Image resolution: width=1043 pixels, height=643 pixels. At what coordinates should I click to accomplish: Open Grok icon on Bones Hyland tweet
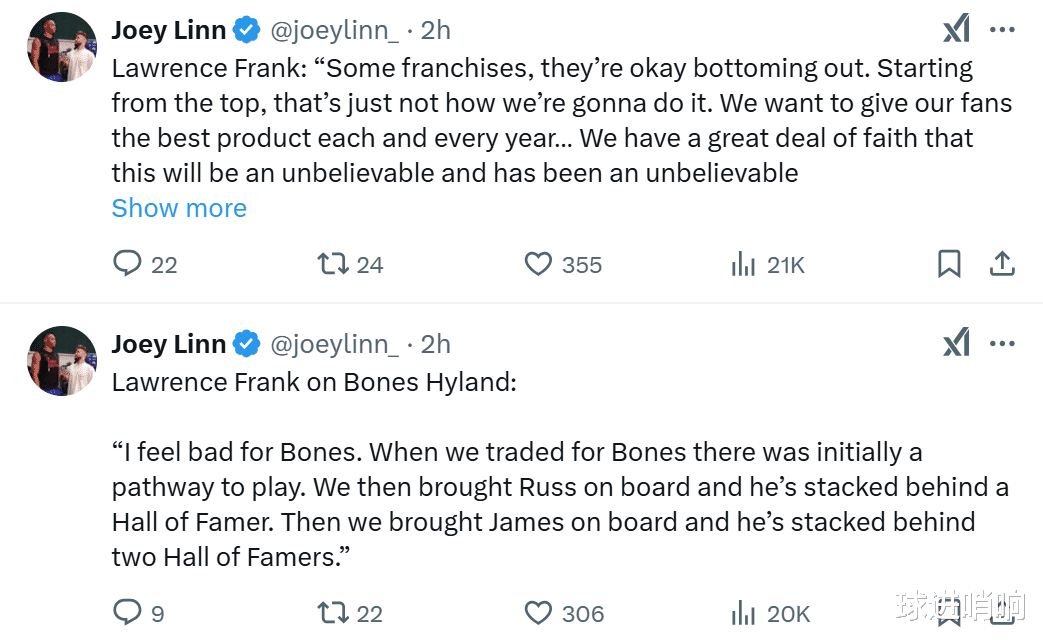[x=956, y=344]
